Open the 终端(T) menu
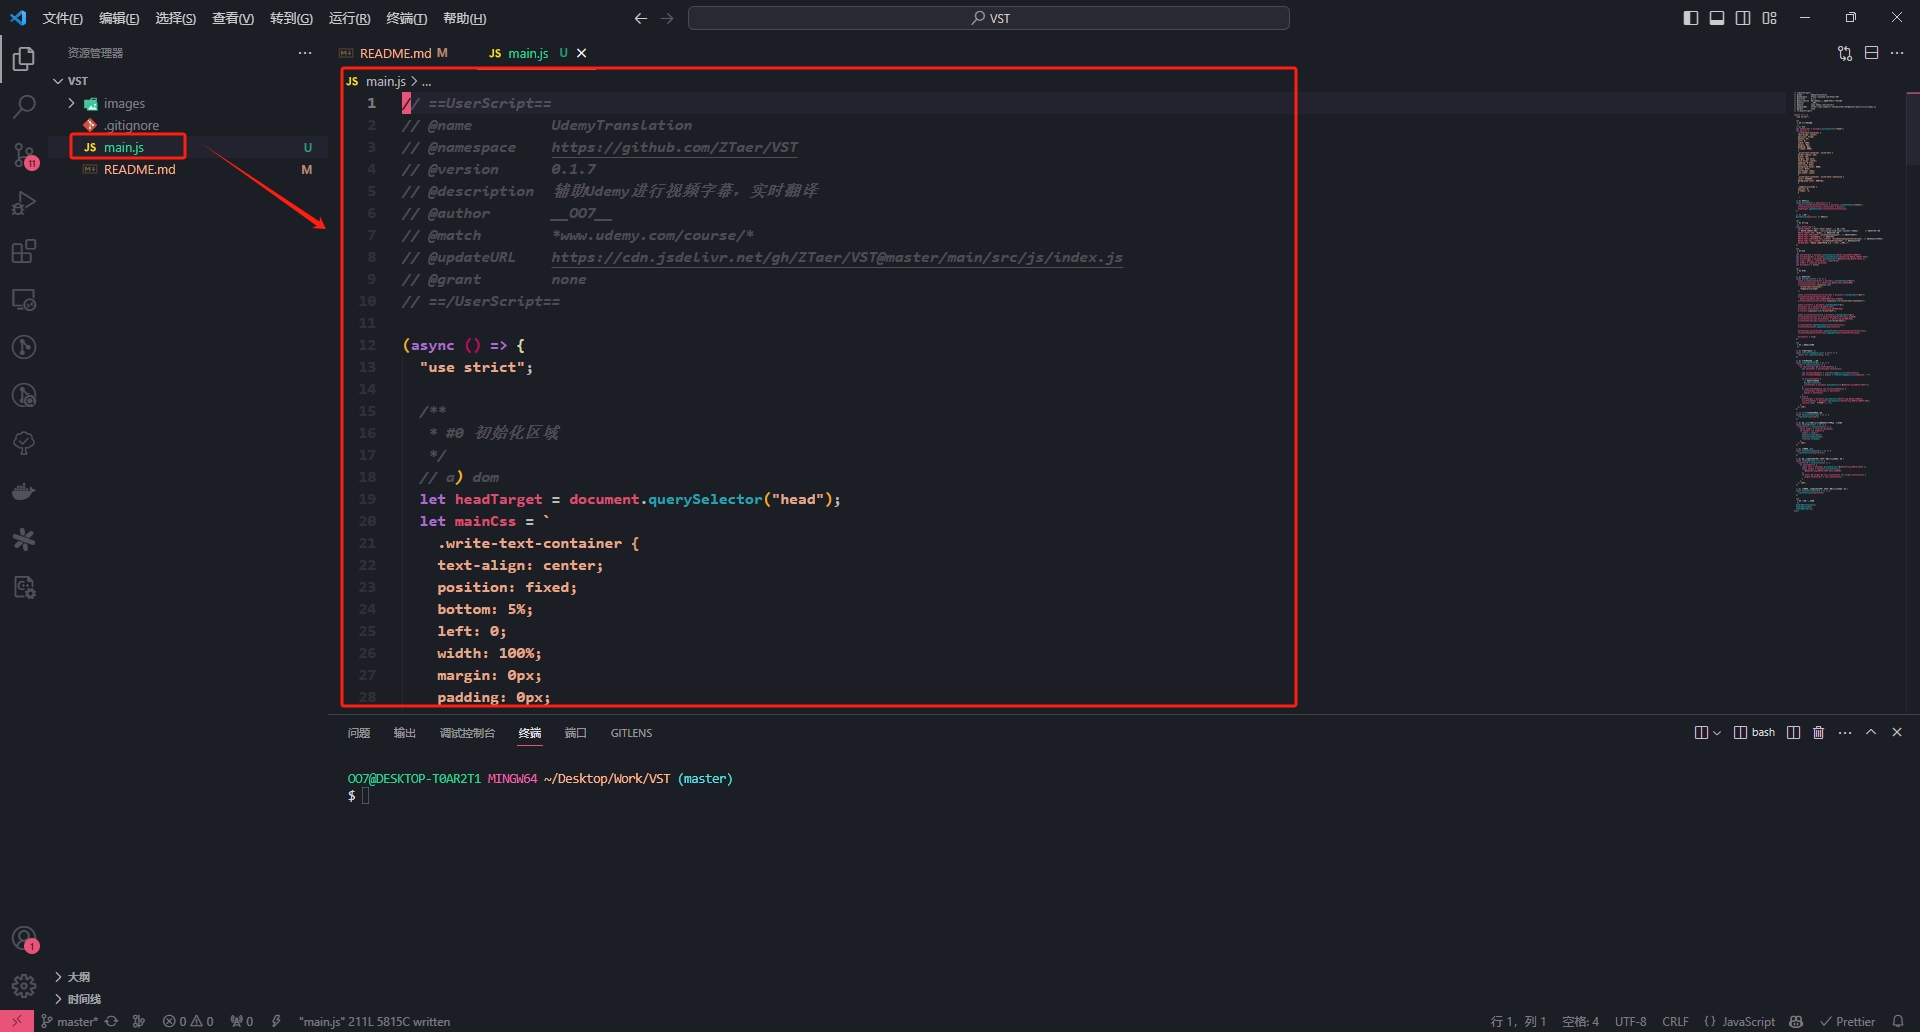The width and height of the screenshot is (1920, 1032). 406,18
